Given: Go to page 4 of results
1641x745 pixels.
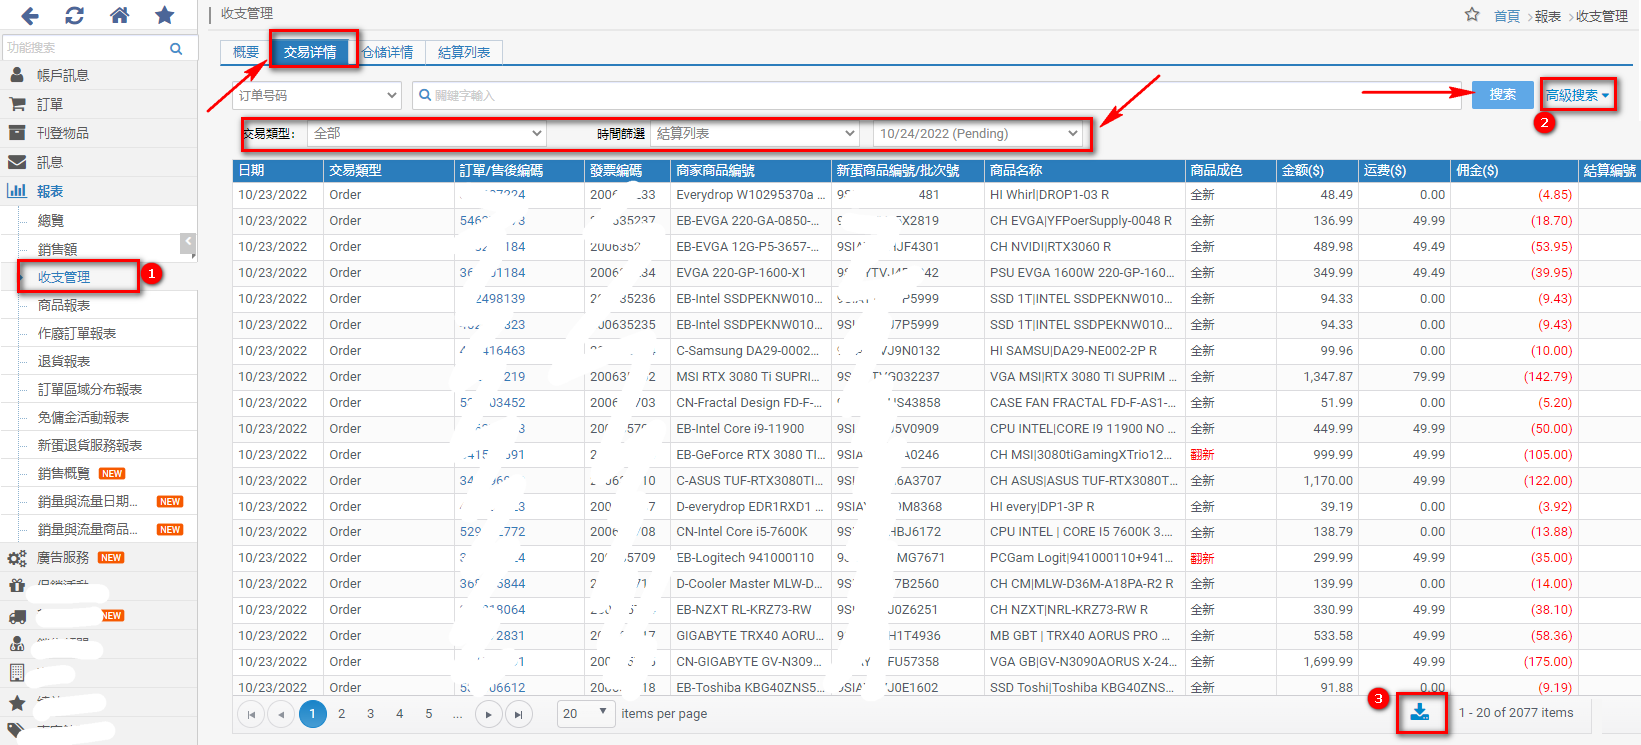Looking at the screenshot, I should click(399, 714).
